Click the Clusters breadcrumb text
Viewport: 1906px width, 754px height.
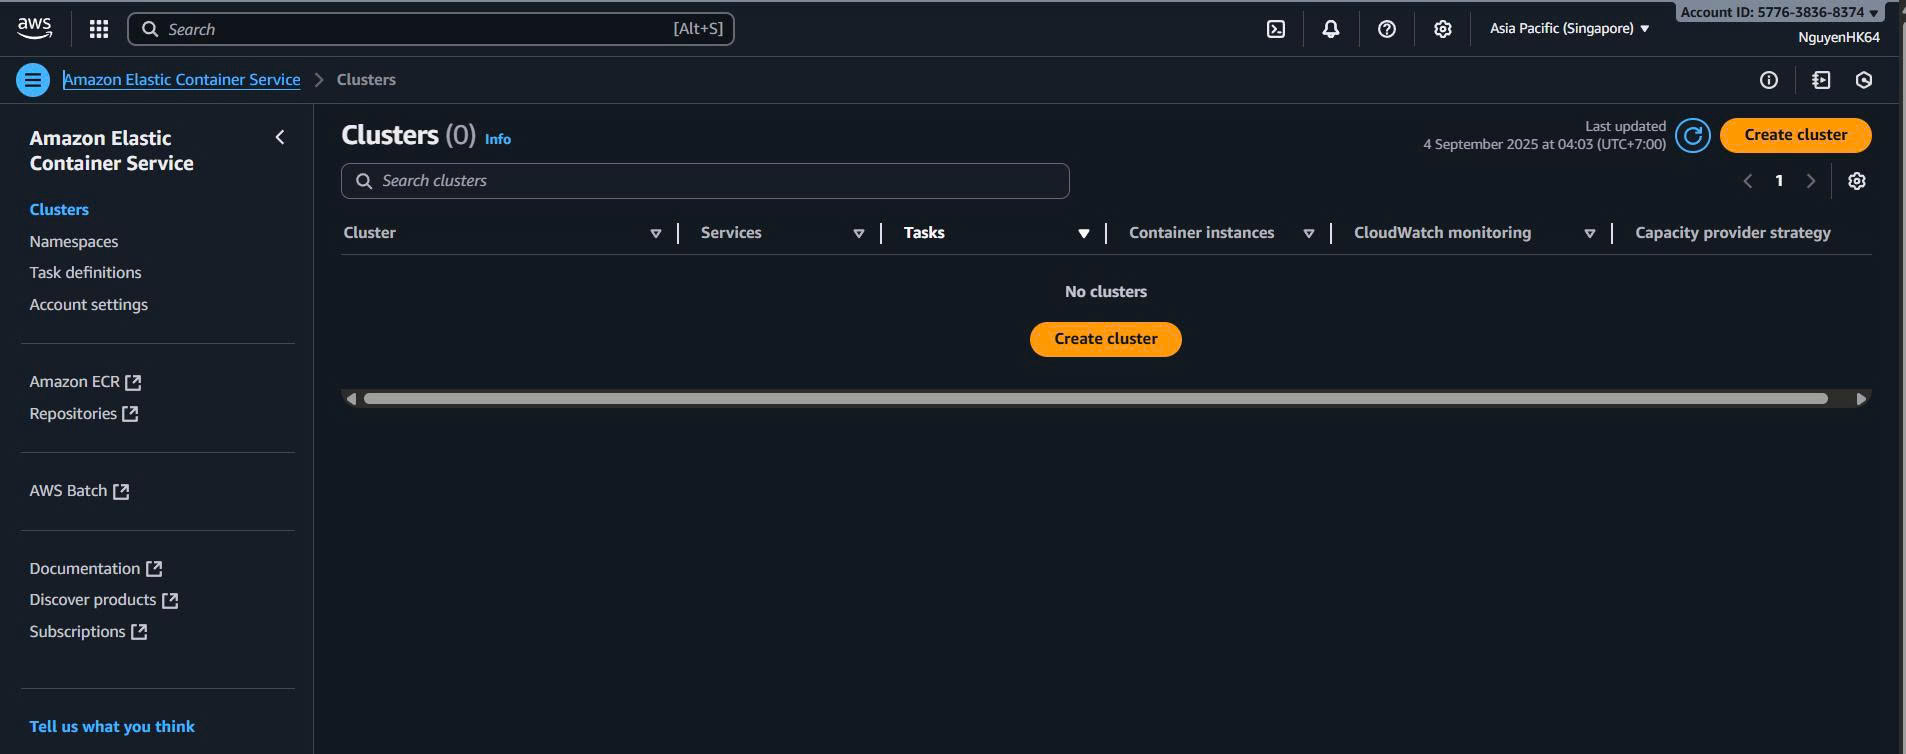[366, 80]
